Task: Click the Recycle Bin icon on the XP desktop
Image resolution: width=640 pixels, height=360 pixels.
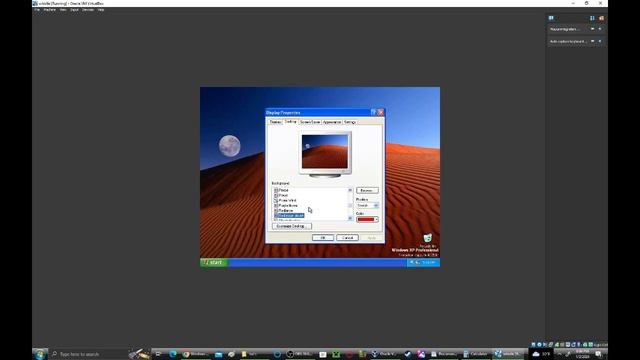Action: click(x=427, y=238)
